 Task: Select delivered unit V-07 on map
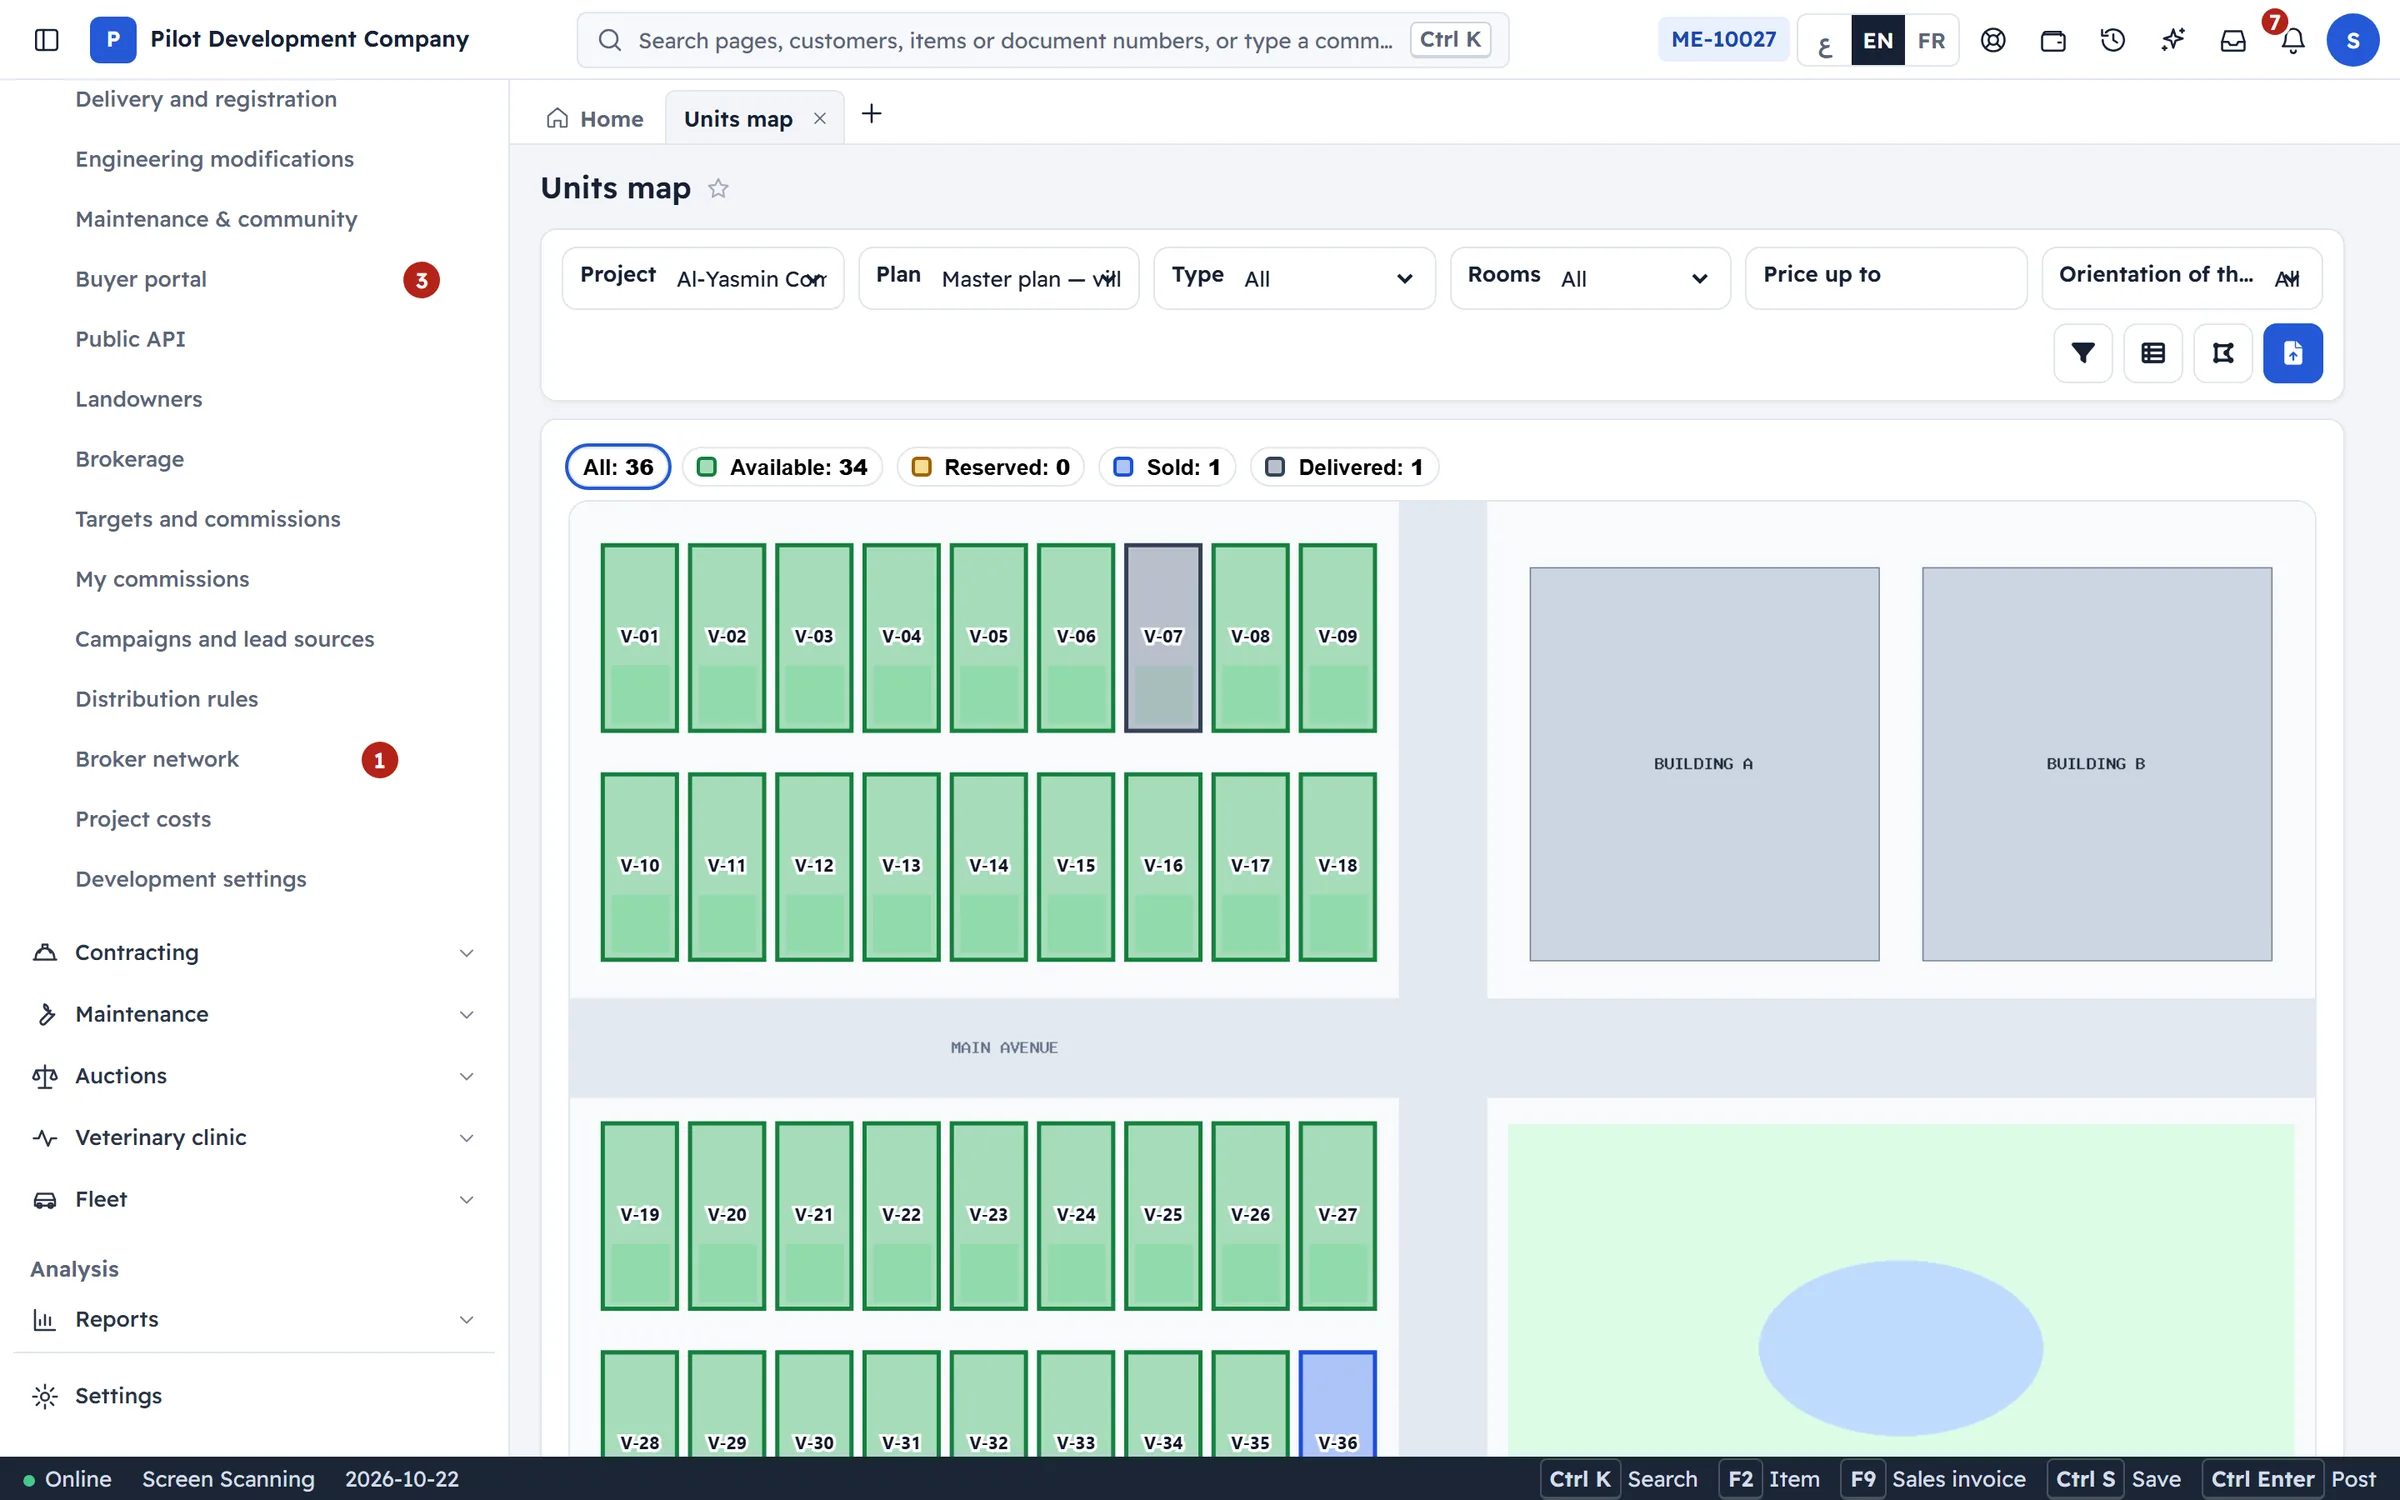(x=1163, y=637)
